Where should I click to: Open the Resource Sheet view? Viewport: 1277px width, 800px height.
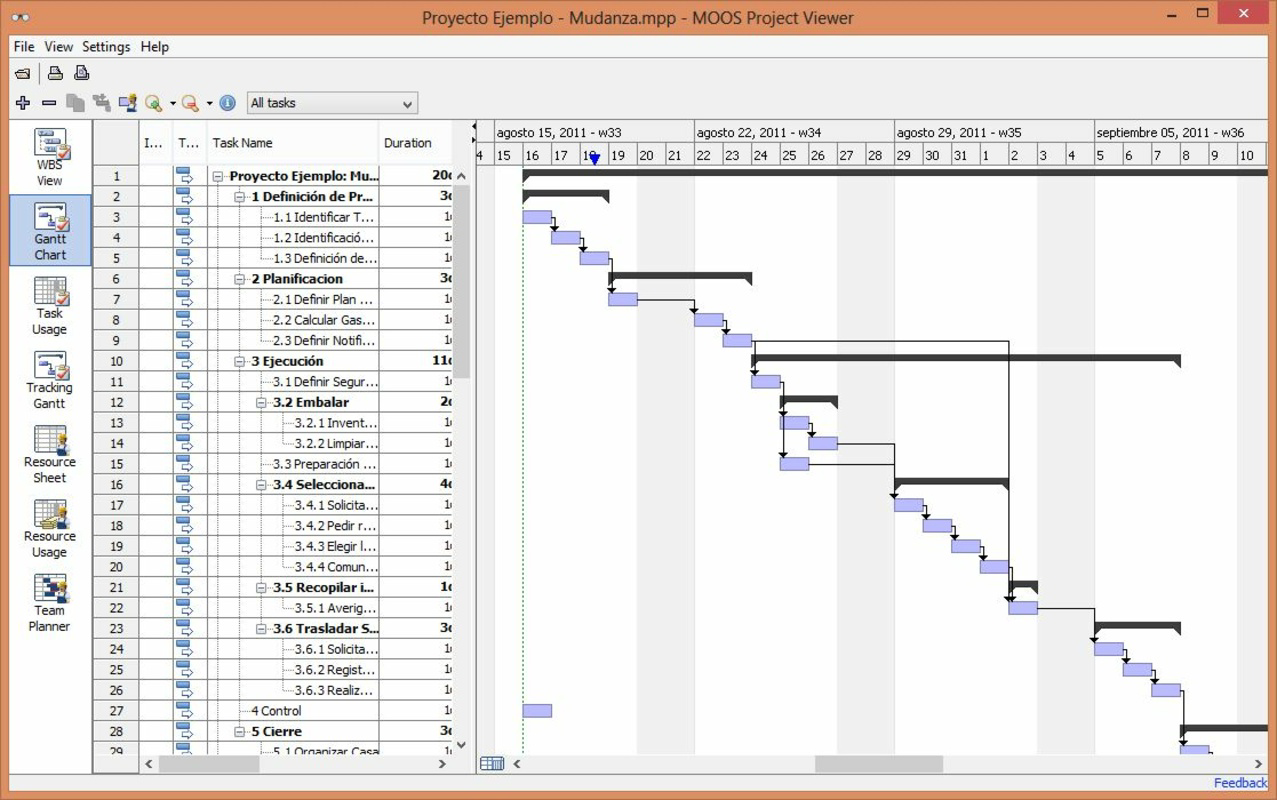pyautogui.click(x=49, y=453)
